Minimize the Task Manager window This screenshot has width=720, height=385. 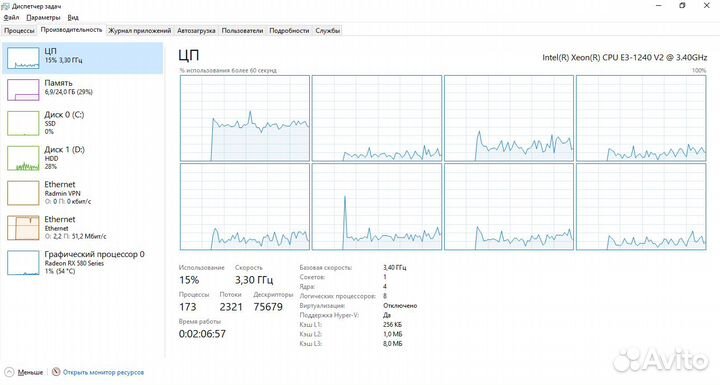pyautogui.click(x=659, y=6)
